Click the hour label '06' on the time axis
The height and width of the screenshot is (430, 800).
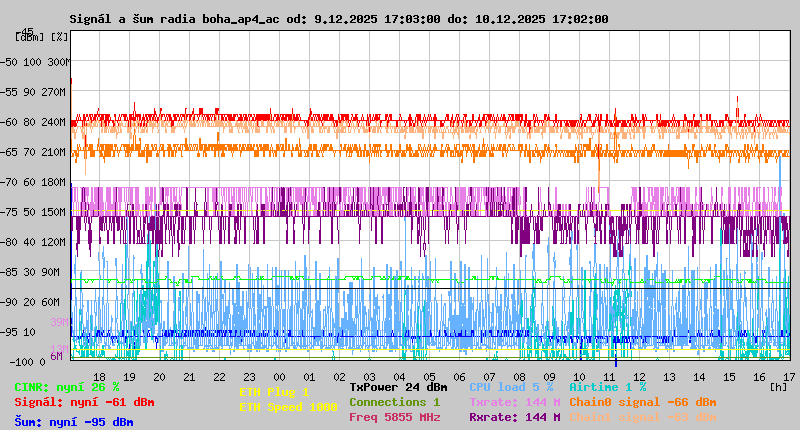point(459,377)
